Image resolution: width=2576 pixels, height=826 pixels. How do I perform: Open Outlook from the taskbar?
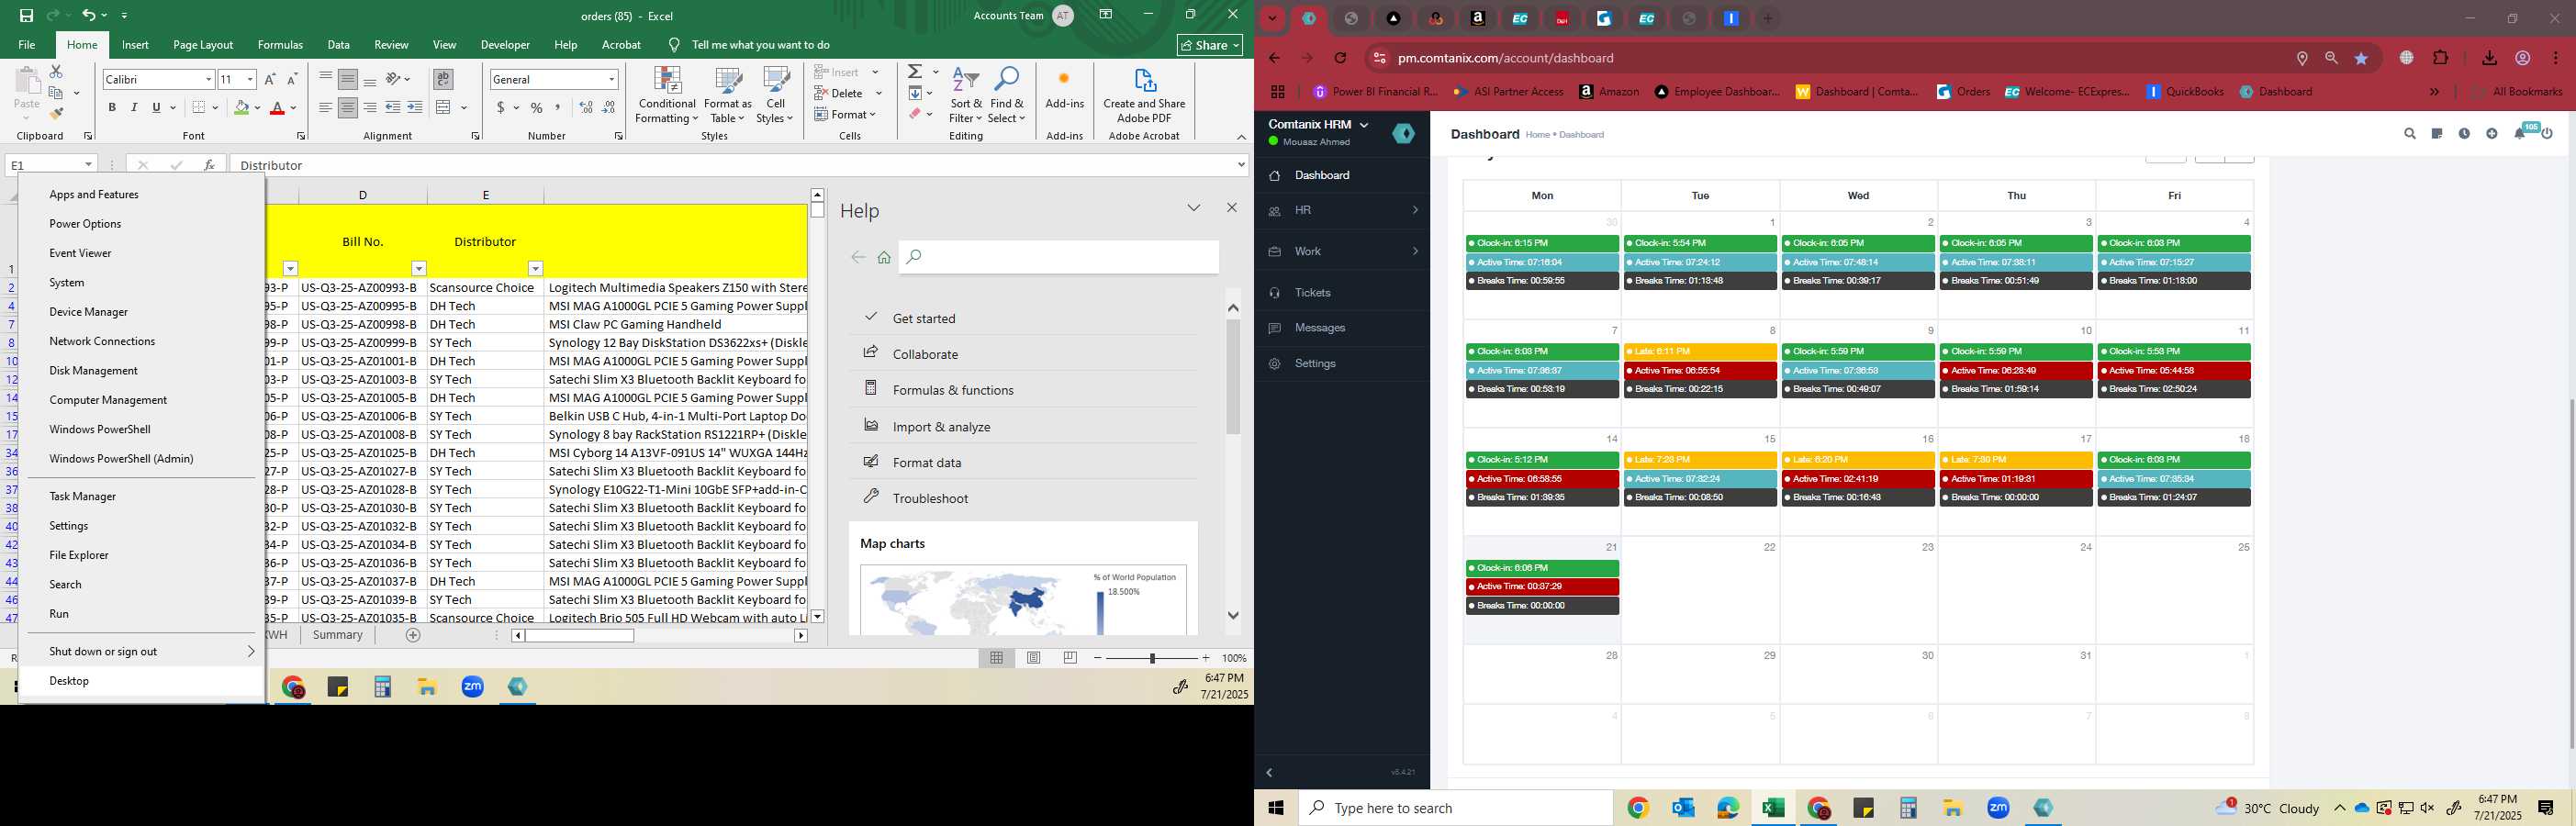point(1683,808)
